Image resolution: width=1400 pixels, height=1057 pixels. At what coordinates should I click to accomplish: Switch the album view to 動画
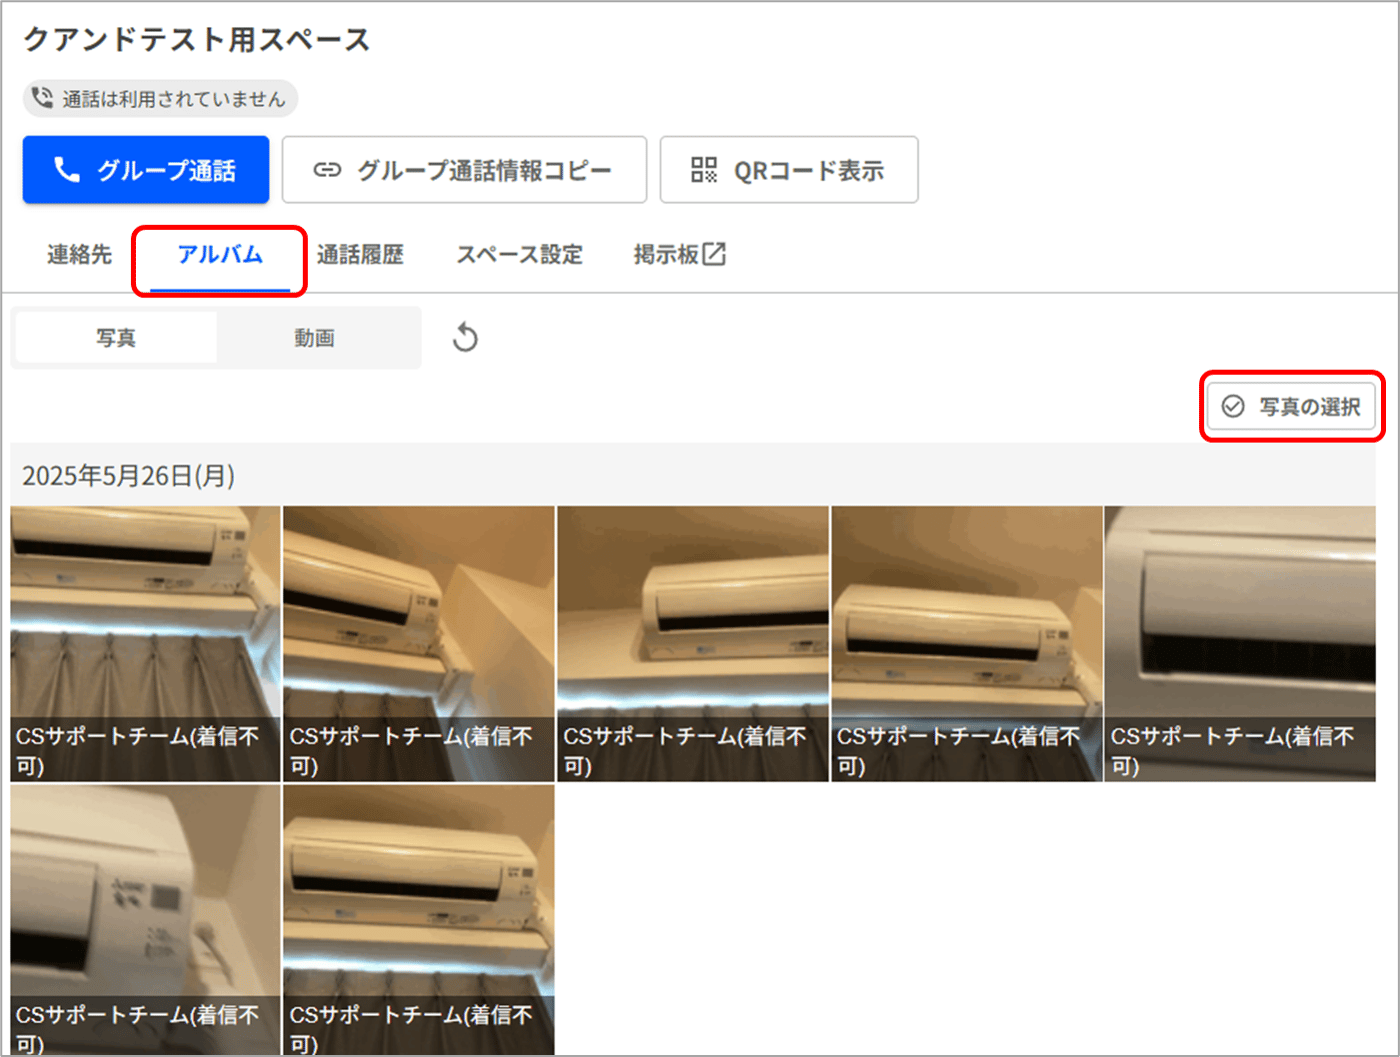[314, 338]
